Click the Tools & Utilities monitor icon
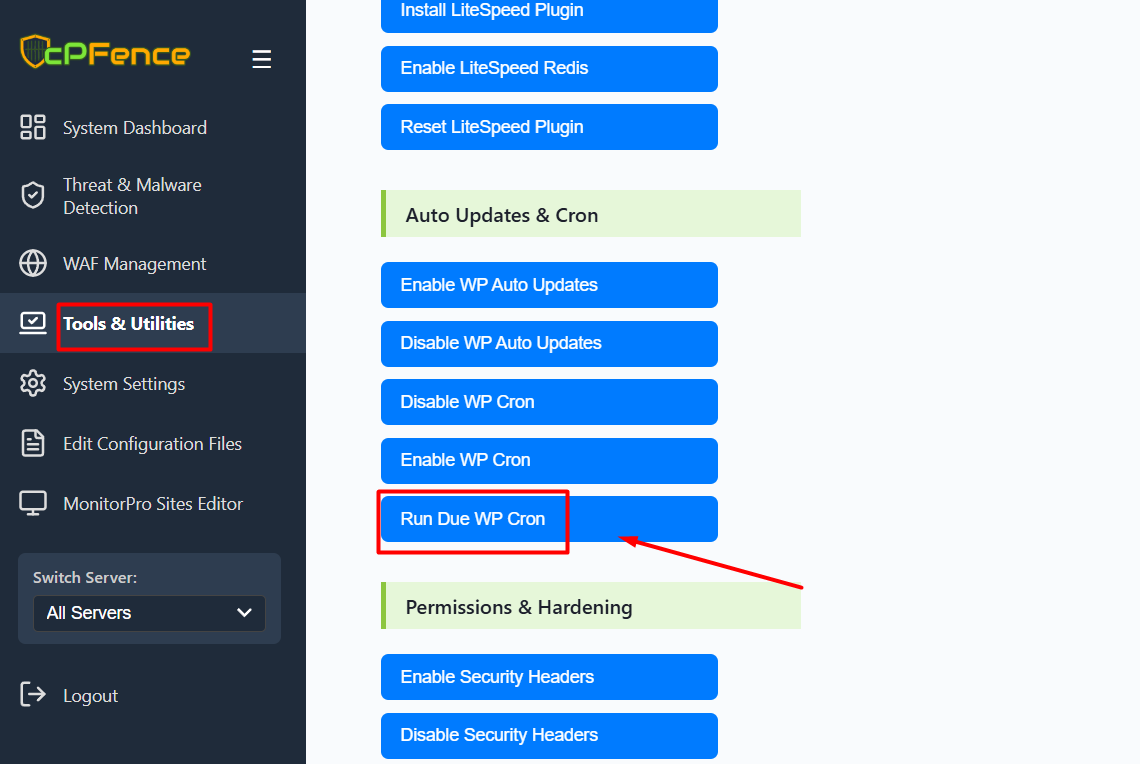 tap(33, 323)
